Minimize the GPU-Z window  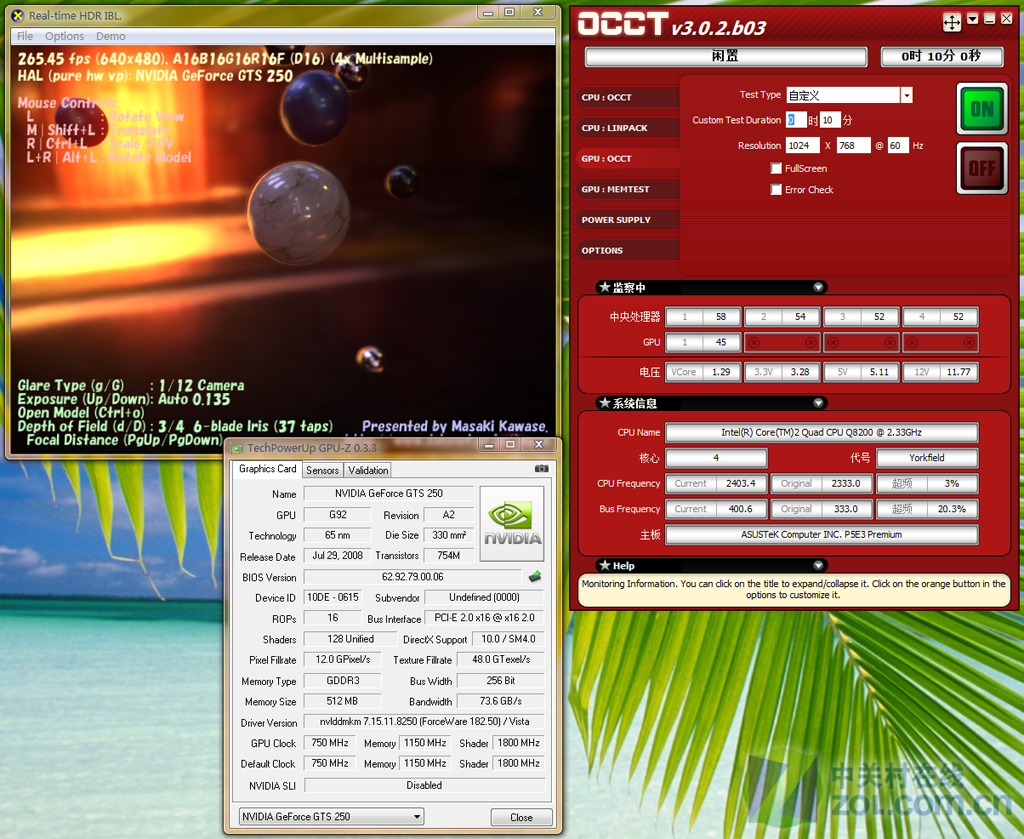(x=488, y=445)
